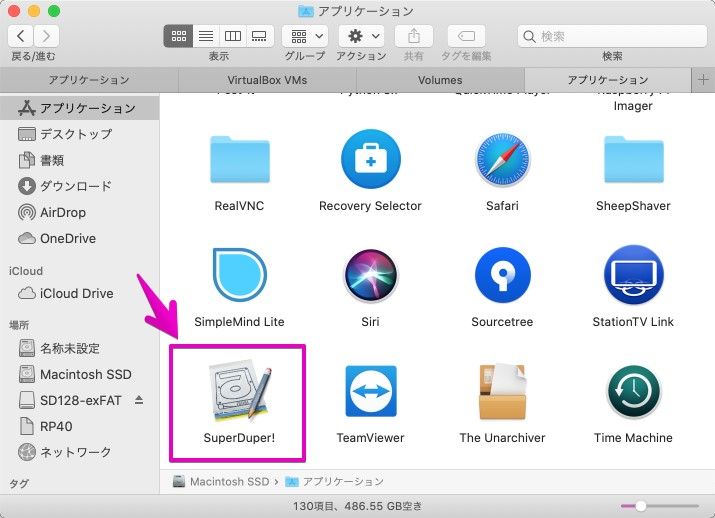Open ネットワーク in the sidebar

tap(79, 452)
